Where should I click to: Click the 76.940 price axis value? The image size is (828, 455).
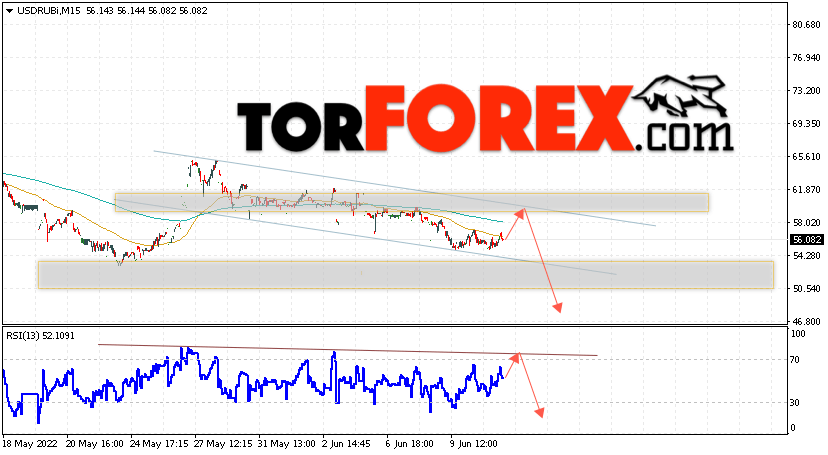pyautogui.click(x=806, y=58)
